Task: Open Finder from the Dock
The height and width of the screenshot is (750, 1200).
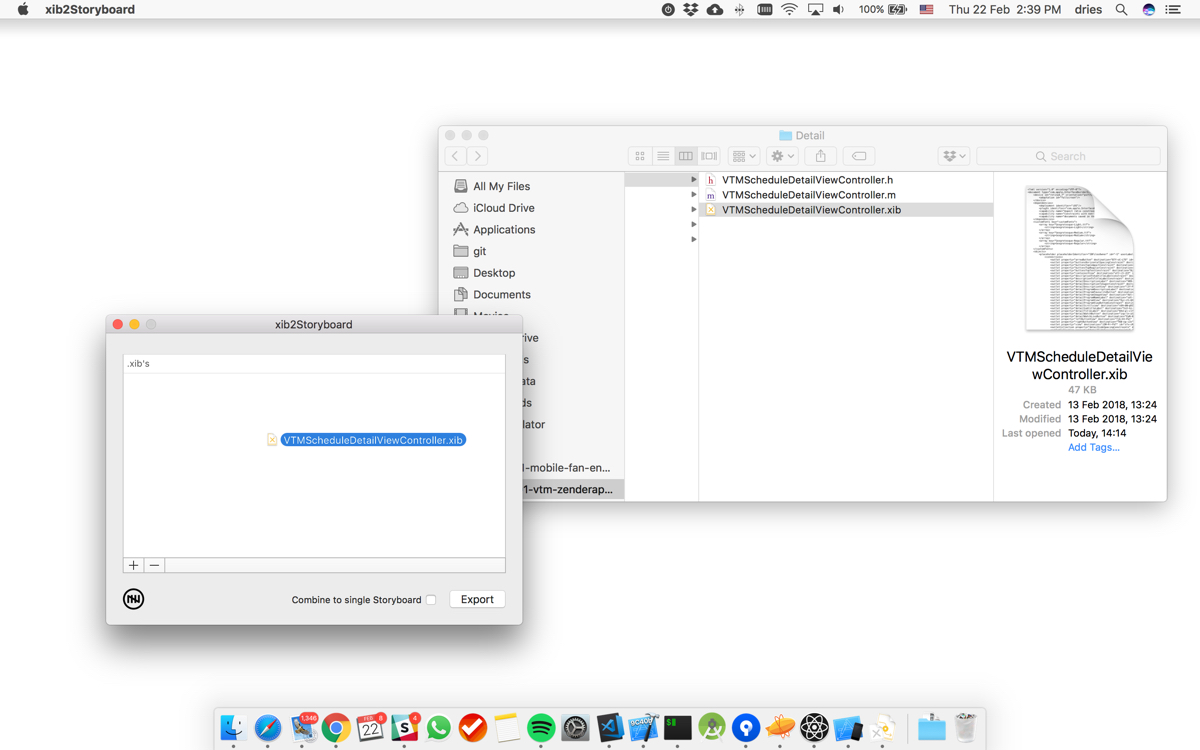Action: (x=233, y=727)
